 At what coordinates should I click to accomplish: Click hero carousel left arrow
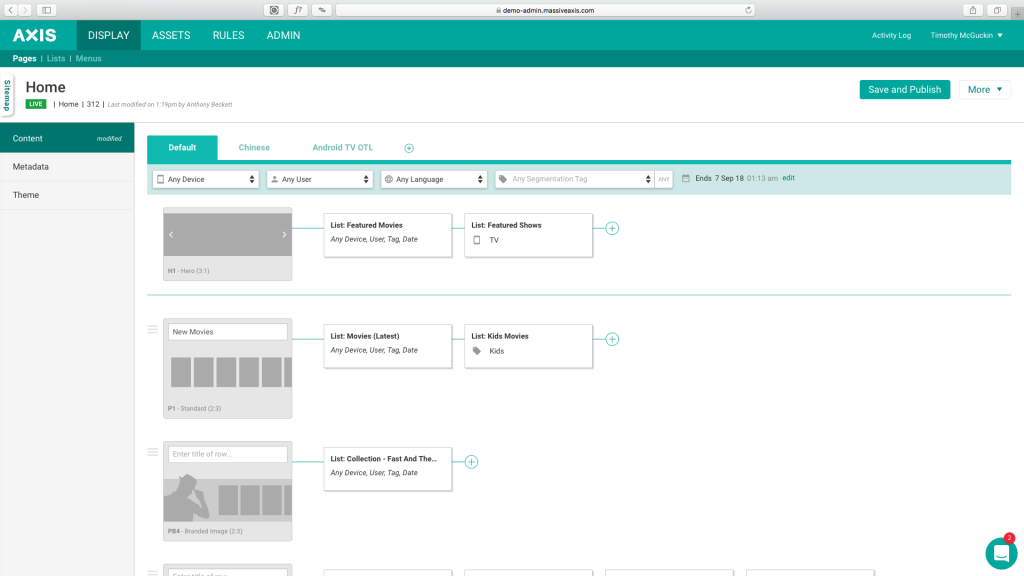coord(171,235)
